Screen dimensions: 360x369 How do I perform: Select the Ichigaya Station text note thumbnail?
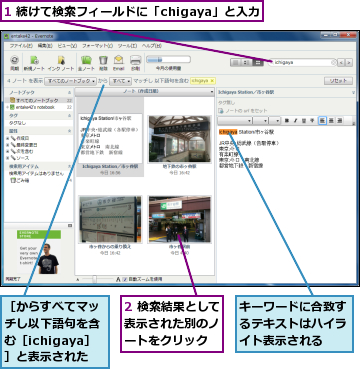[110, 138]
